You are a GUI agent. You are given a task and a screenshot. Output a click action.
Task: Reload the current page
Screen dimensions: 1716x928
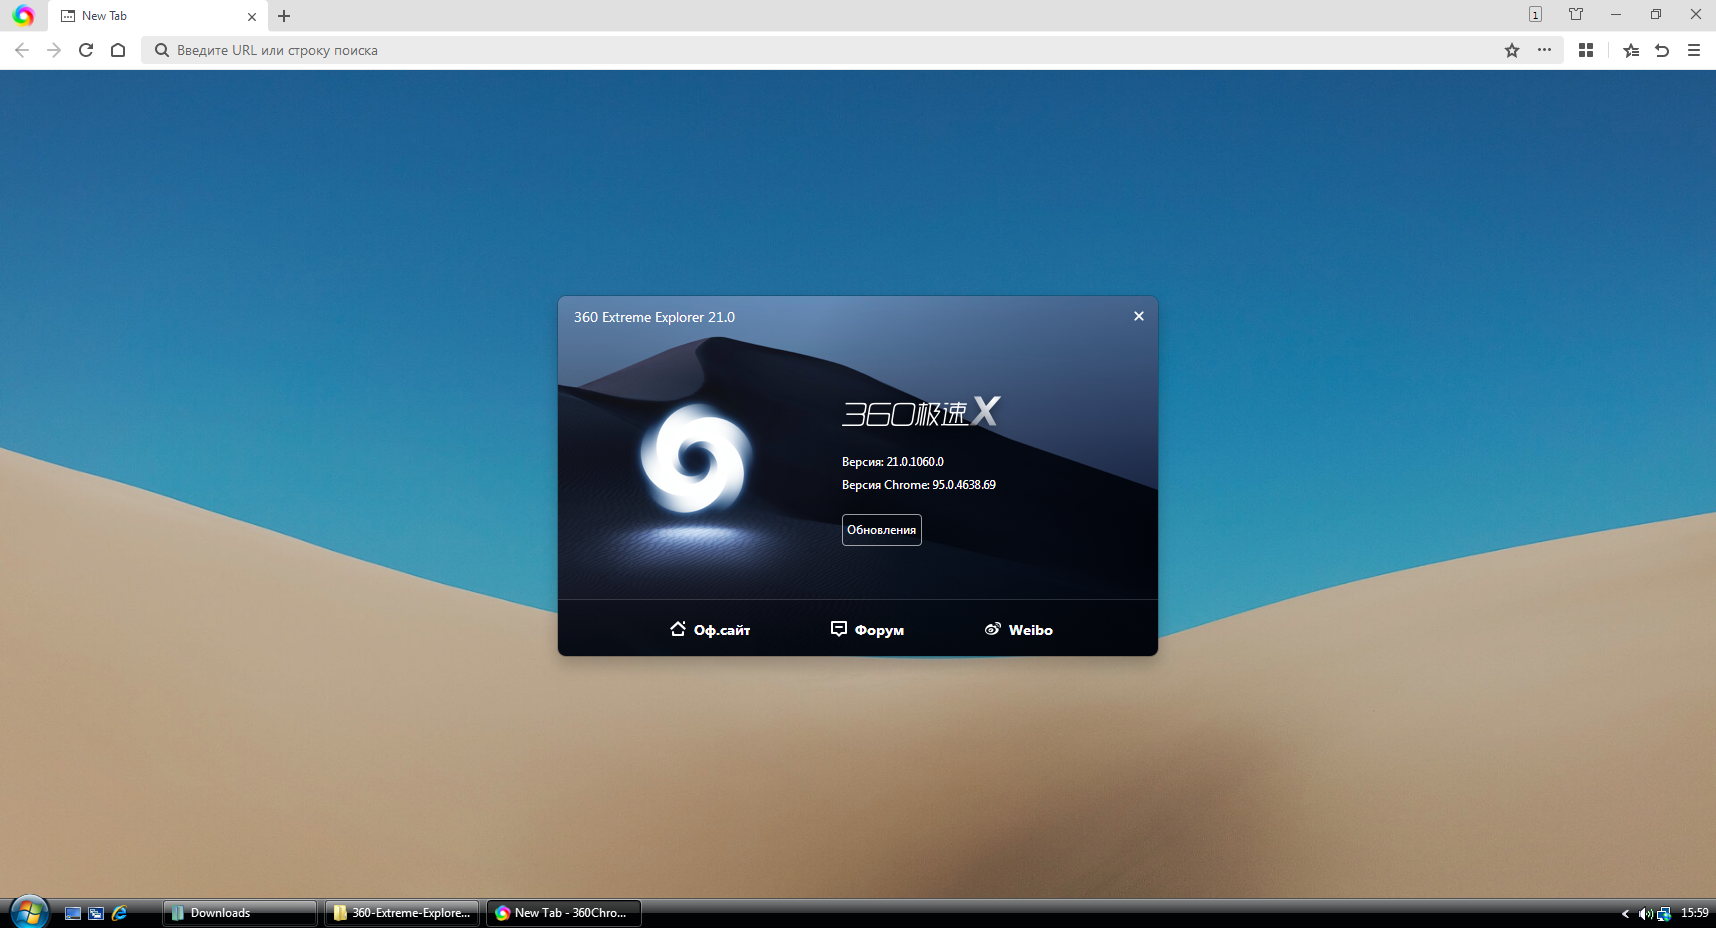(86, 50)
